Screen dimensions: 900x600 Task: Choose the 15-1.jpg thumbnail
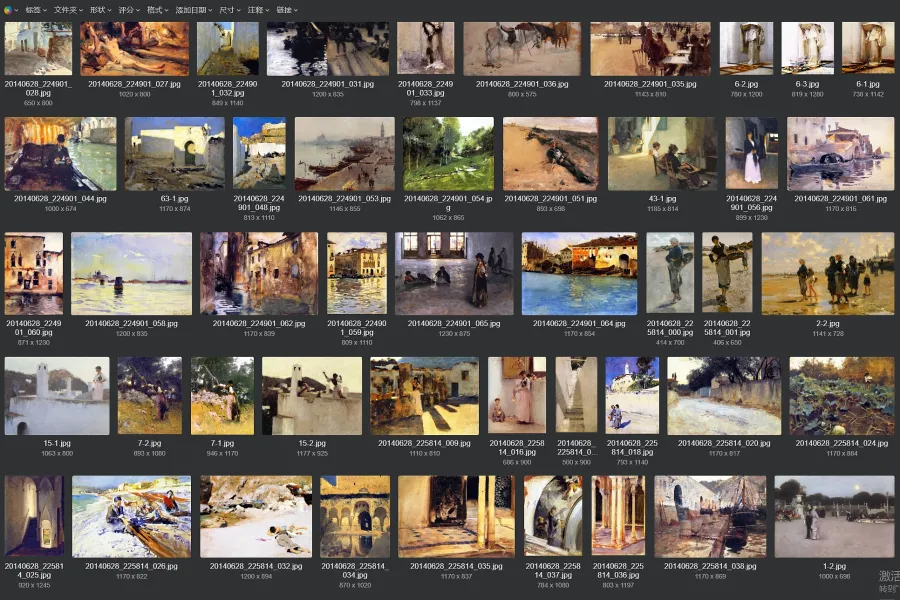[57, 395]
